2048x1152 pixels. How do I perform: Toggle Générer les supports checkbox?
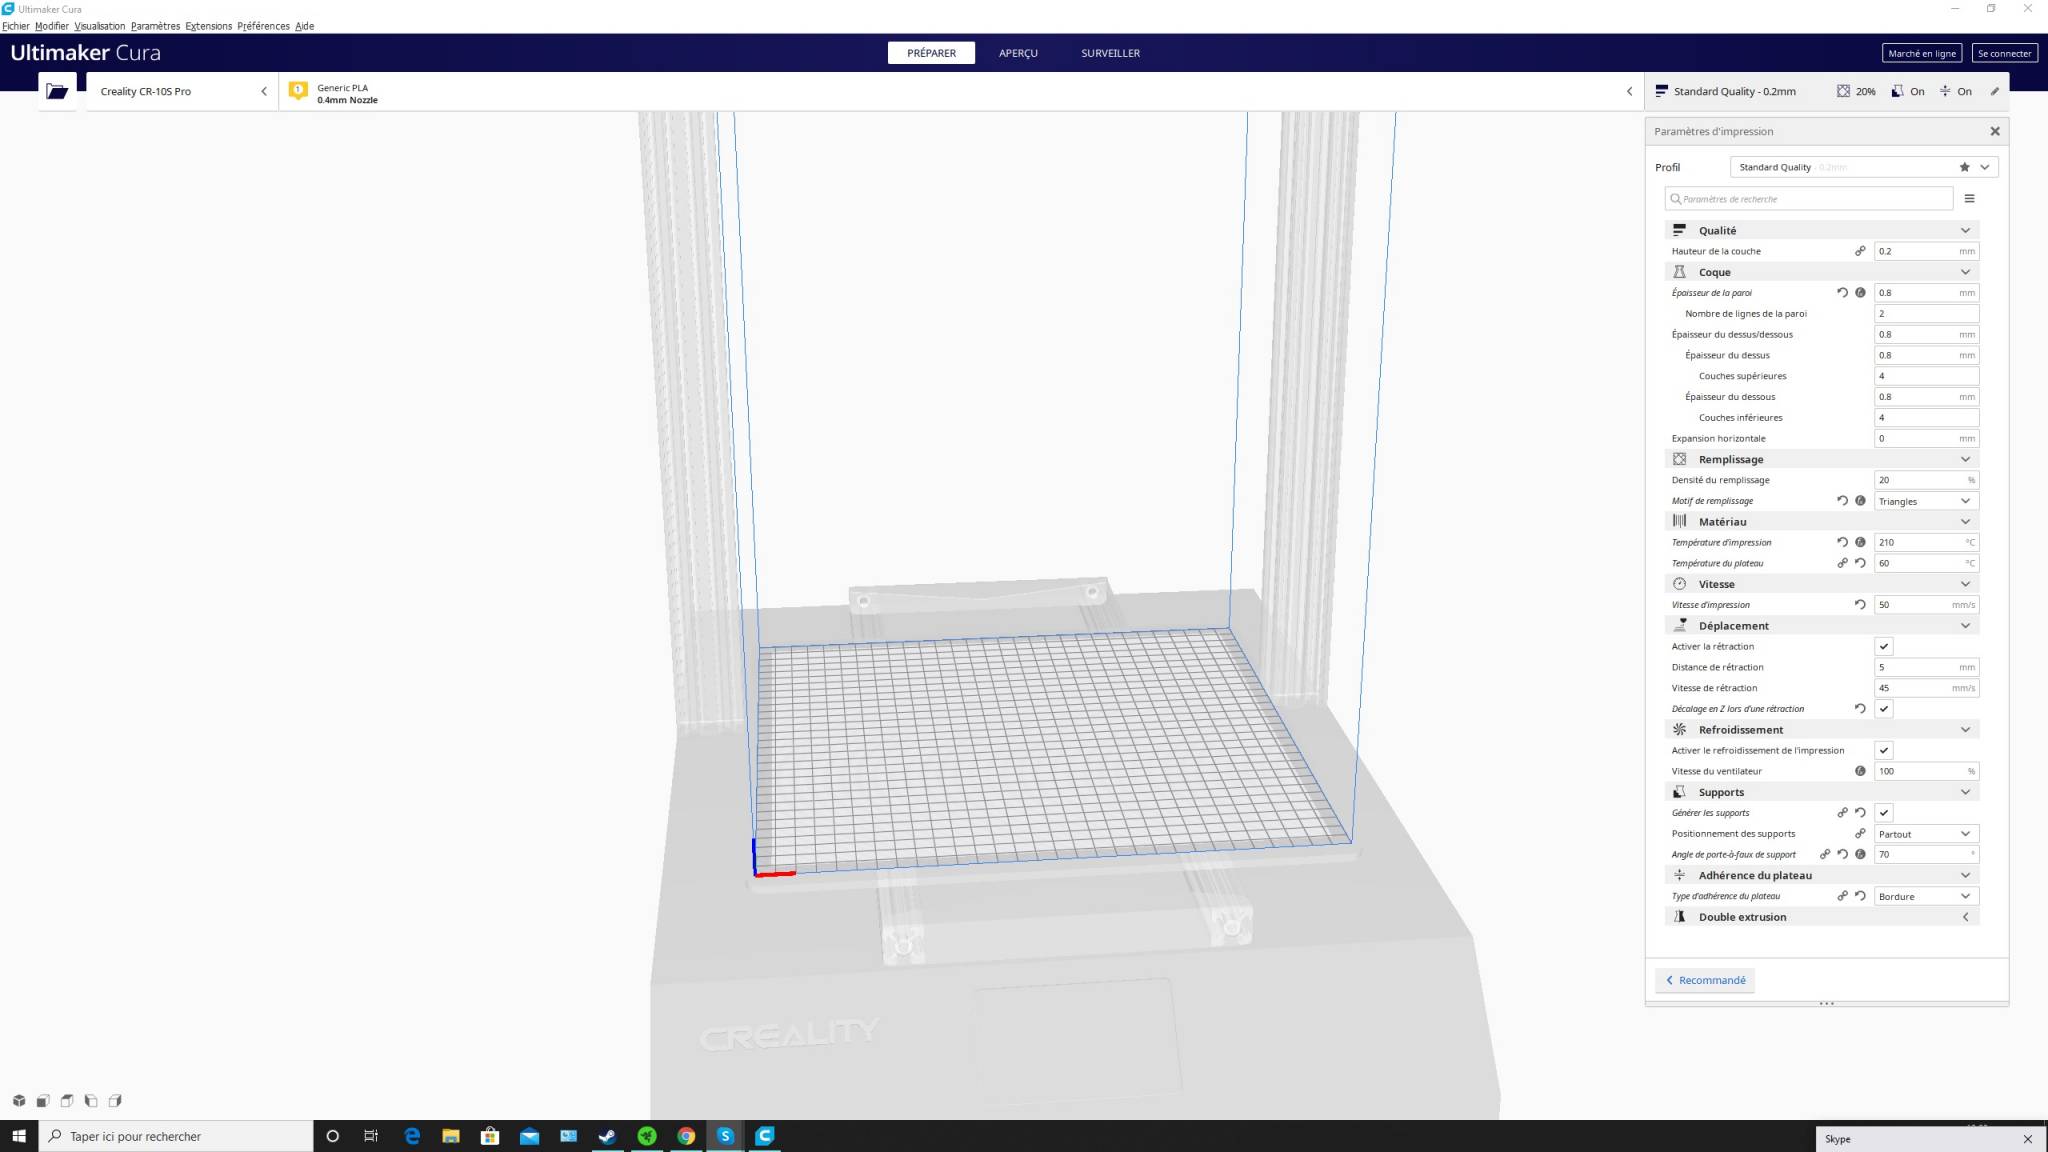(1884, 813)
